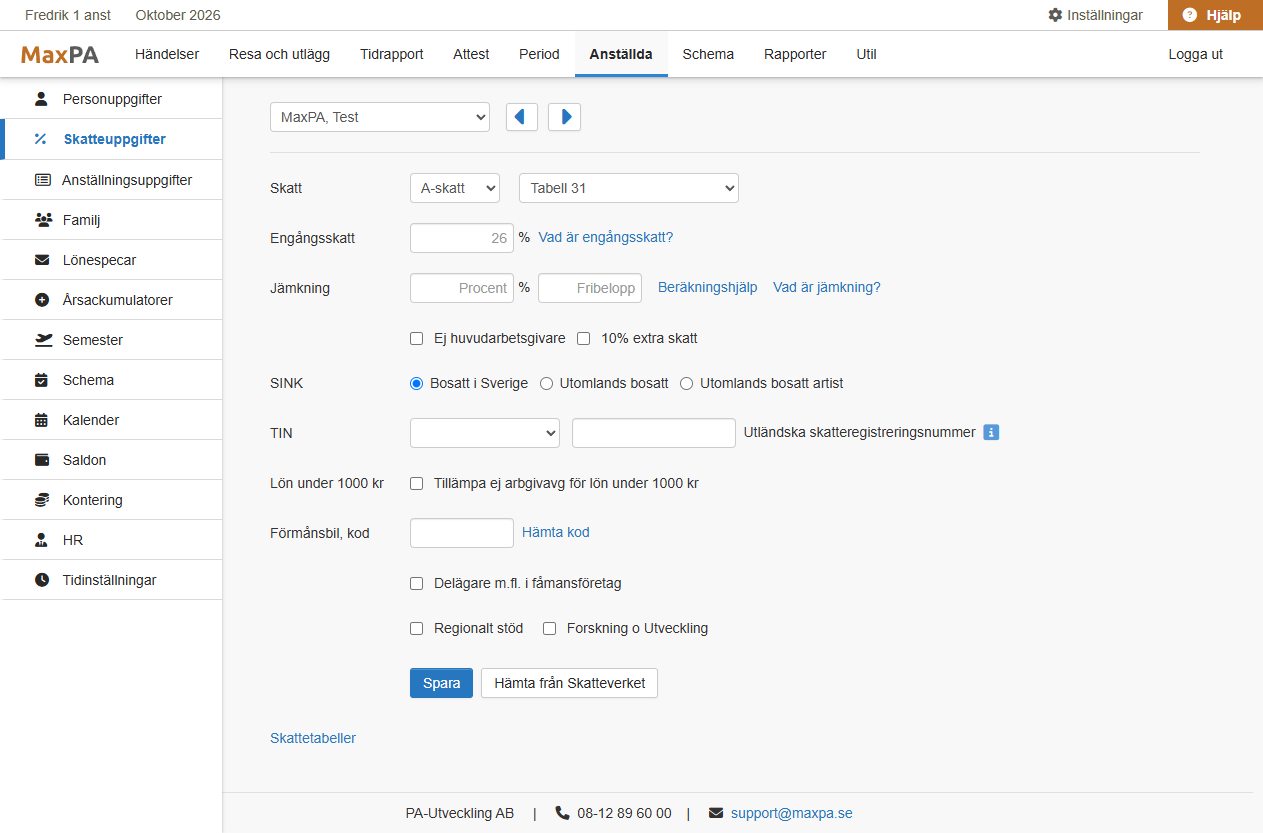Open the Händelser menu

[x=167, y=54]
